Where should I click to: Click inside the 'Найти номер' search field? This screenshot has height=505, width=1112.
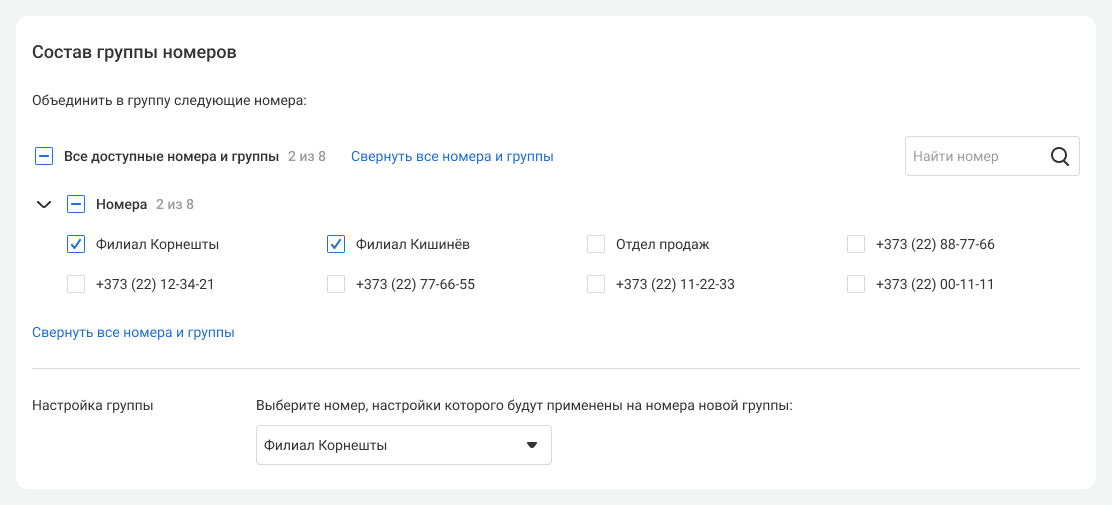(970, 156)
